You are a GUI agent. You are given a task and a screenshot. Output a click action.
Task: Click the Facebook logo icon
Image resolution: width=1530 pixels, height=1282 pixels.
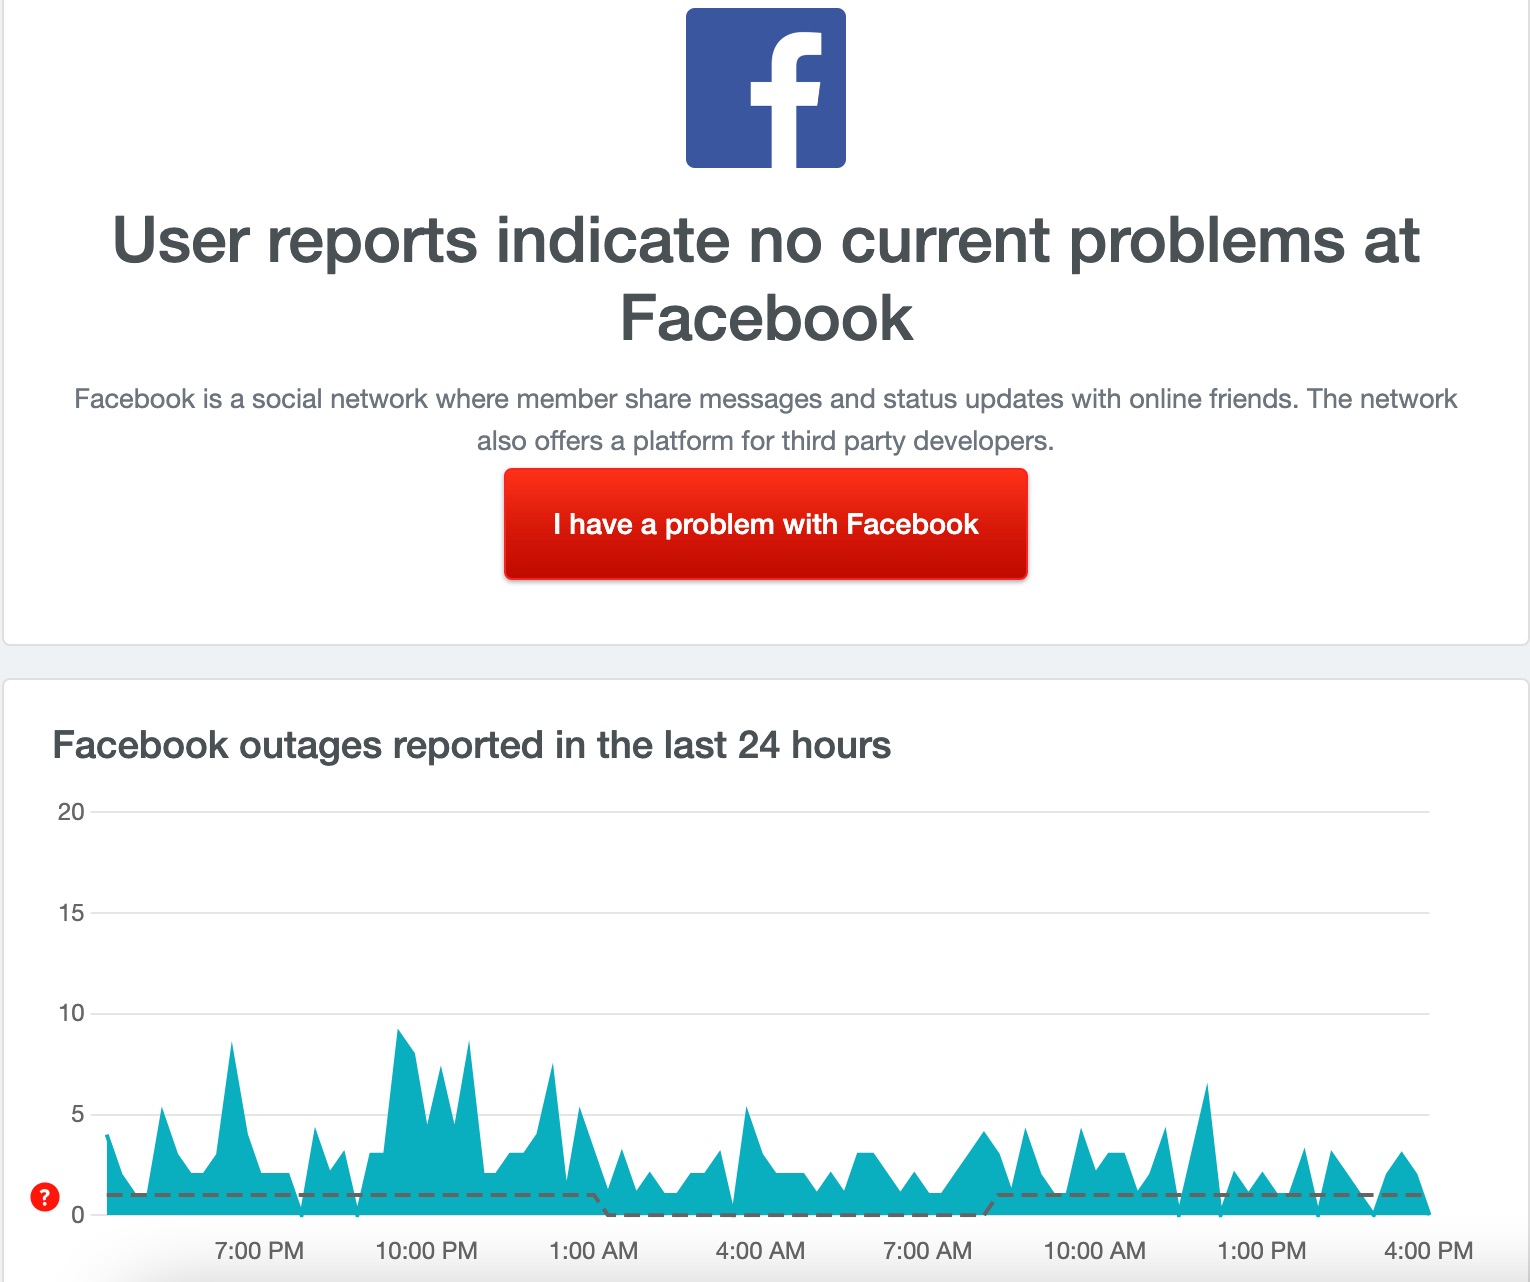765,88
